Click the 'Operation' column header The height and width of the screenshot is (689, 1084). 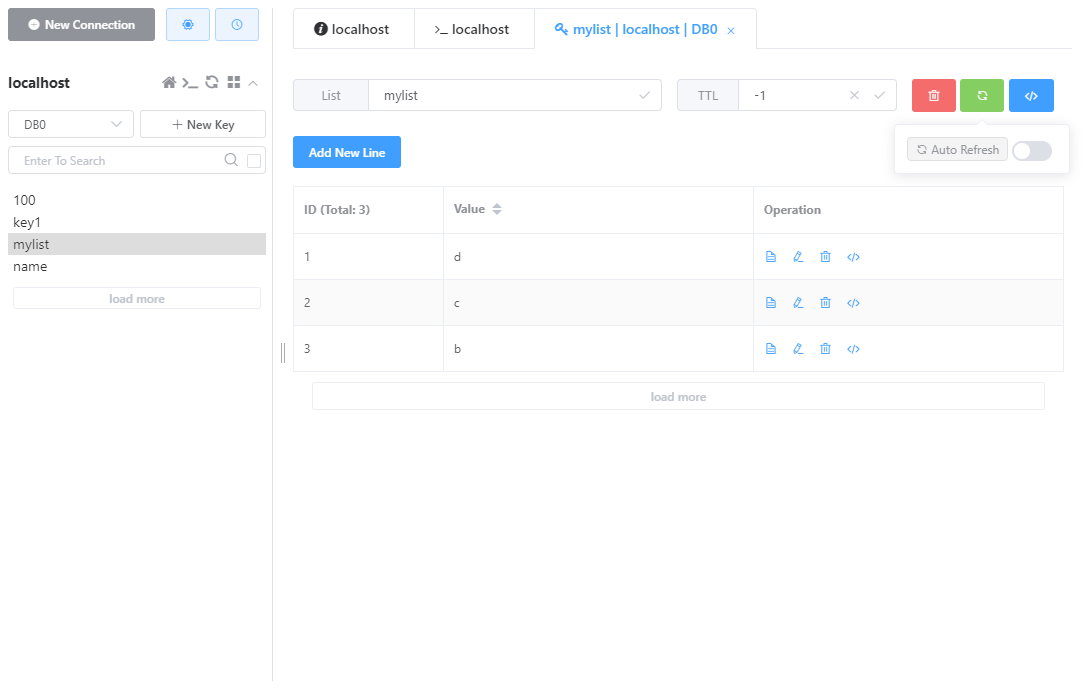[x=908, y=210]
